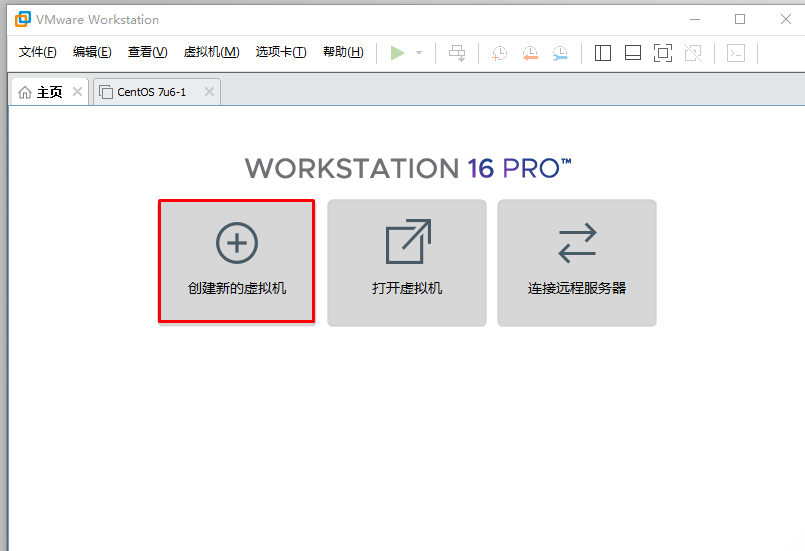Click the revert to snapshot icon
This screenshot has width=805, height=551.
[530, 53]
